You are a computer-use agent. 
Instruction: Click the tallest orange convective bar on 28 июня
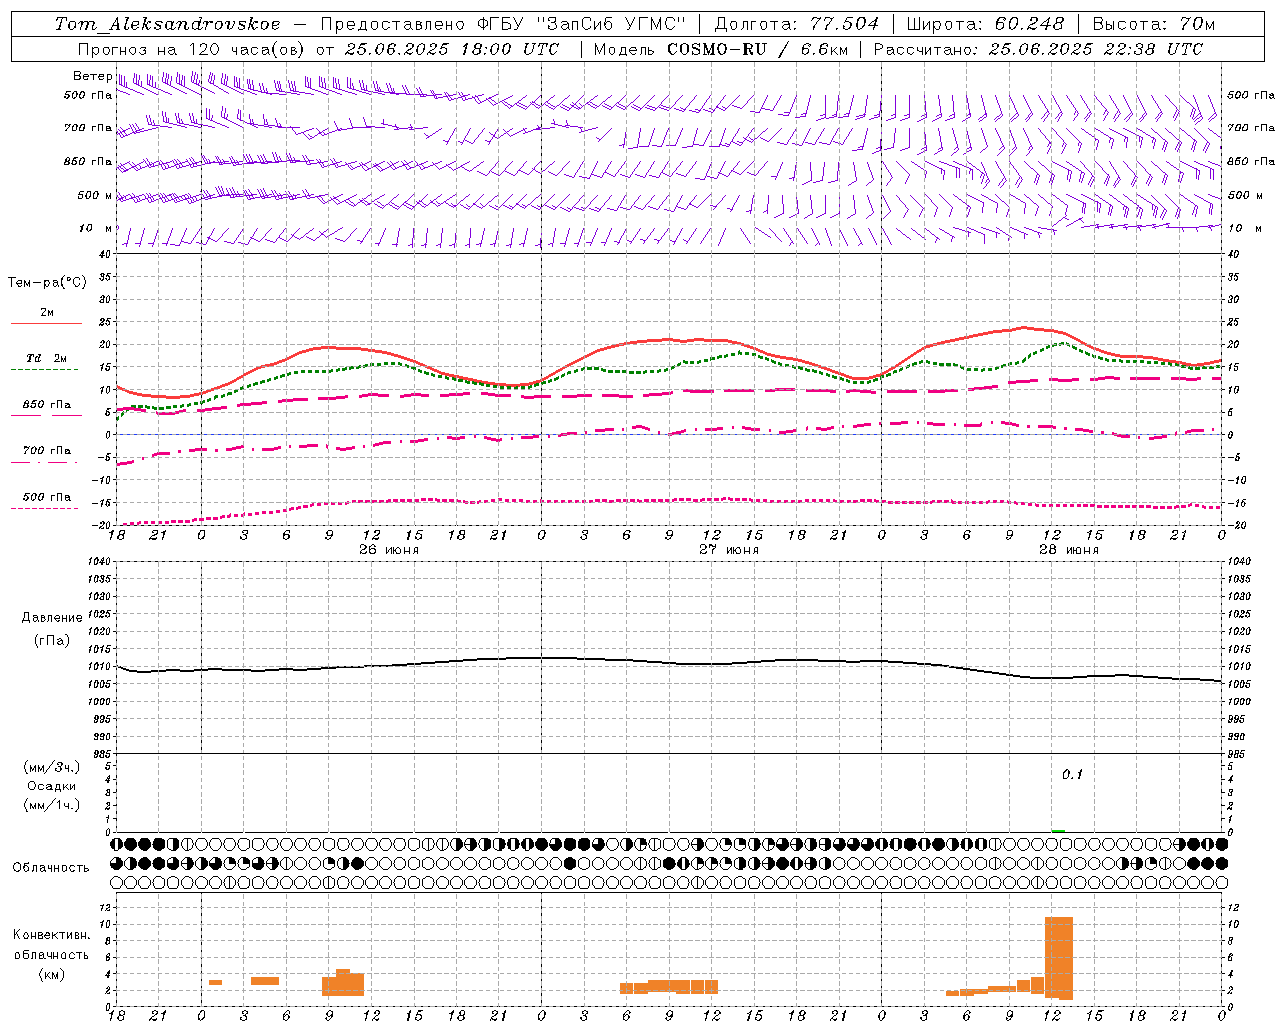point(1059,958)
